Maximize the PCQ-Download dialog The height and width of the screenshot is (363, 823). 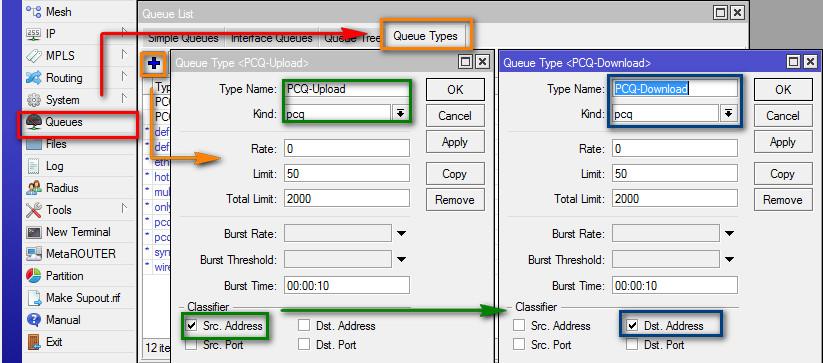click(x=794, y=62)
